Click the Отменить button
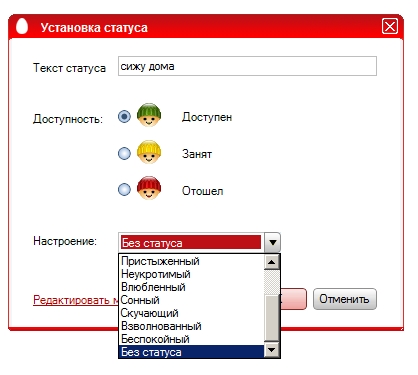Image resolution: width=418 pixels, height=375 pixels. 345,299
